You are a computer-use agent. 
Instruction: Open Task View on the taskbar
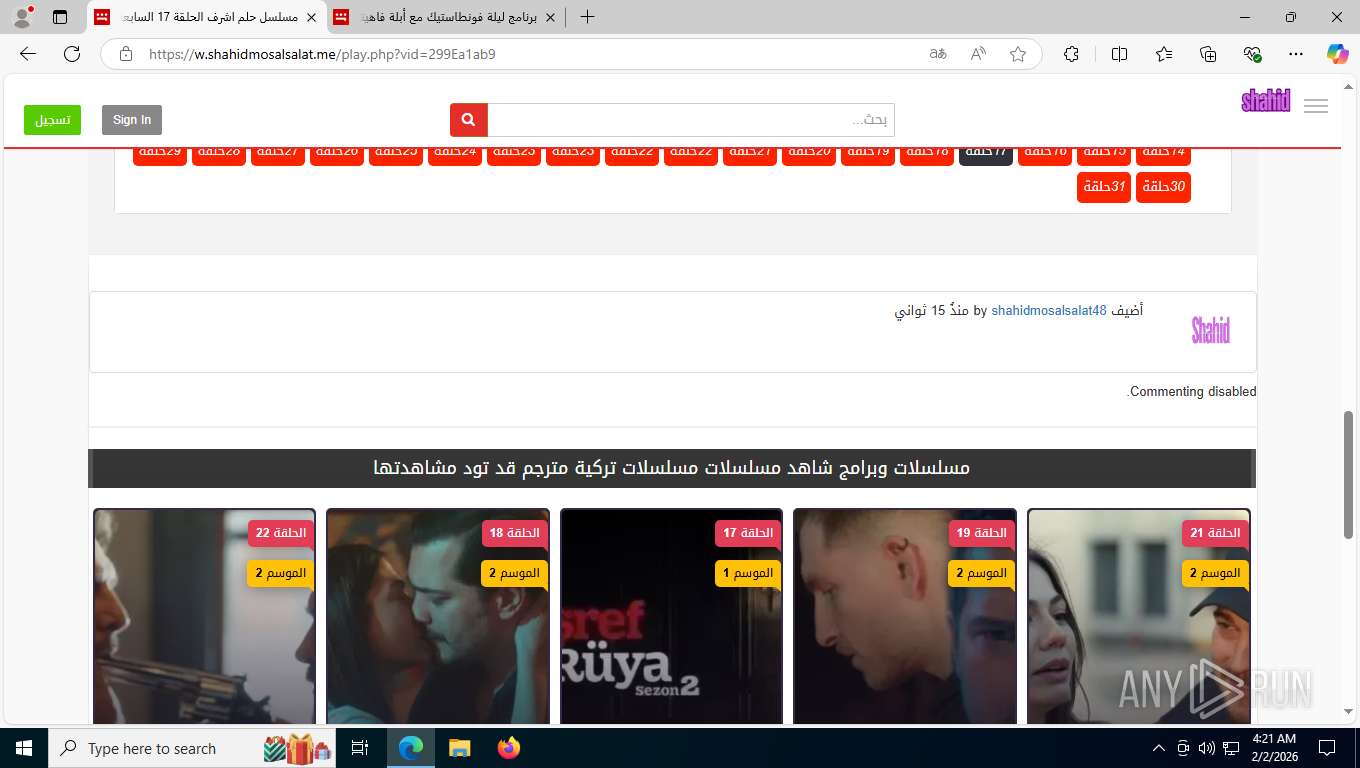[x=360, y=748]
